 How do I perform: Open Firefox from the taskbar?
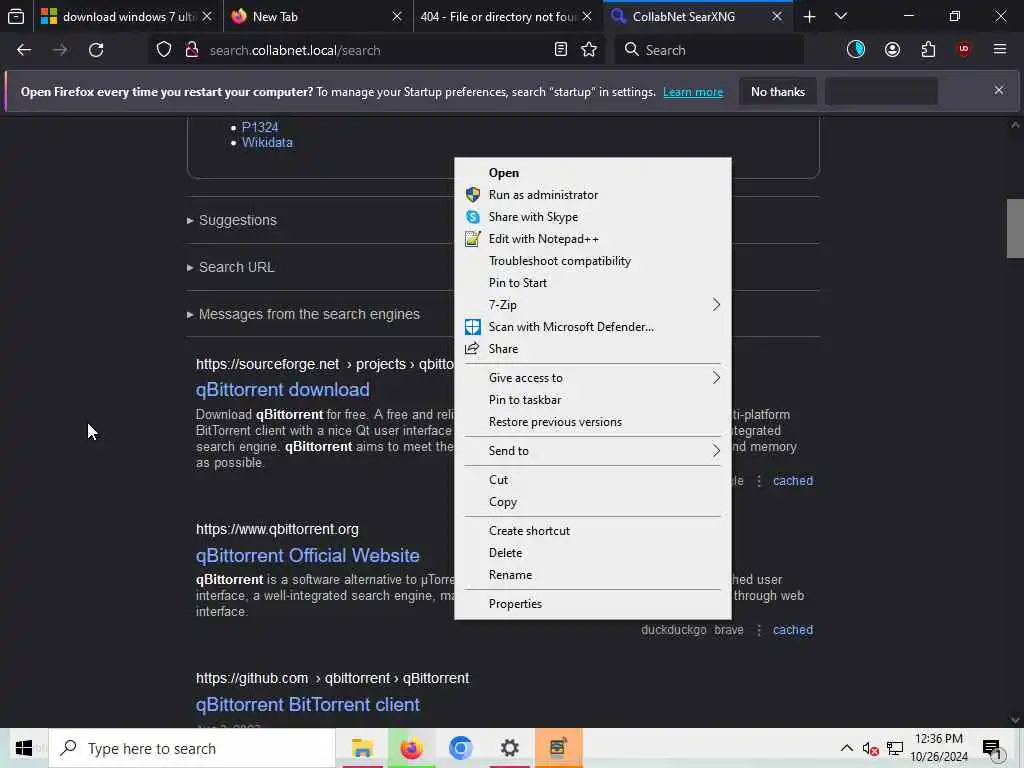(x=411, y=748)
